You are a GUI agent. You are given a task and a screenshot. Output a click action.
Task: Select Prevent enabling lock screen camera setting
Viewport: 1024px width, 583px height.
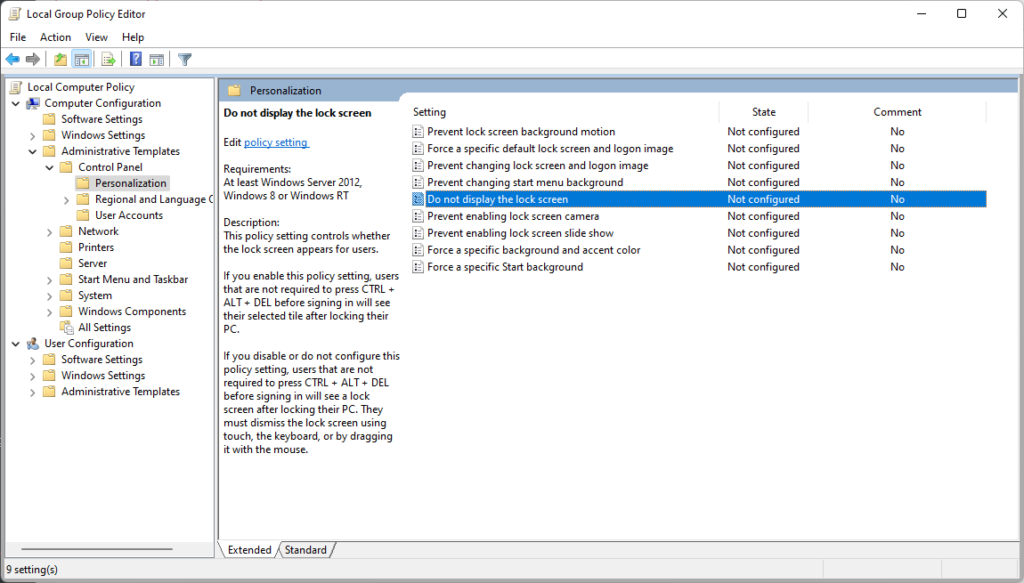[513, 216]
